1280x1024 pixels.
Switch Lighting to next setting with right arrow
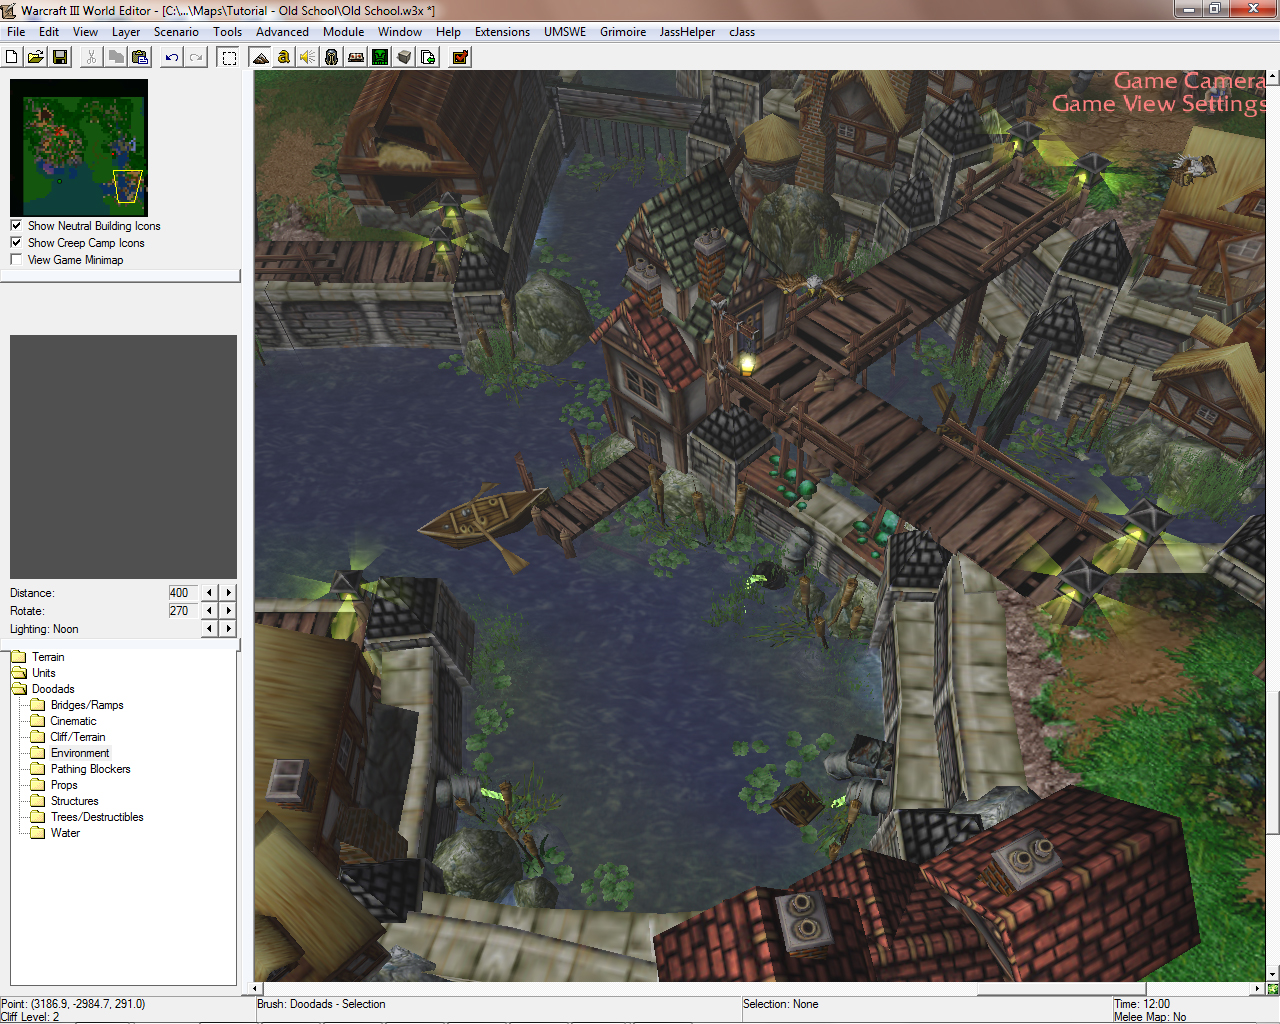click(x=229, y=629)
